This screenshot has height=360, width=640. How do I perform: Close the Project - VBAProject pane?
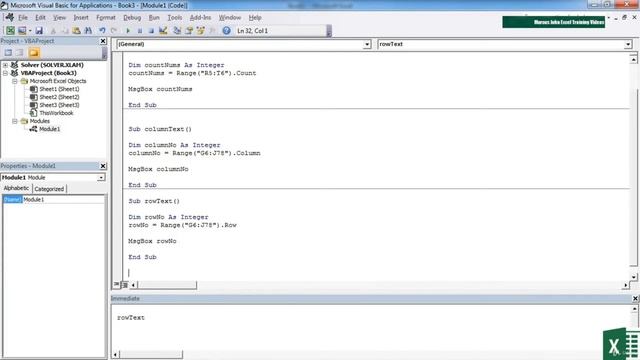[103, 41]
